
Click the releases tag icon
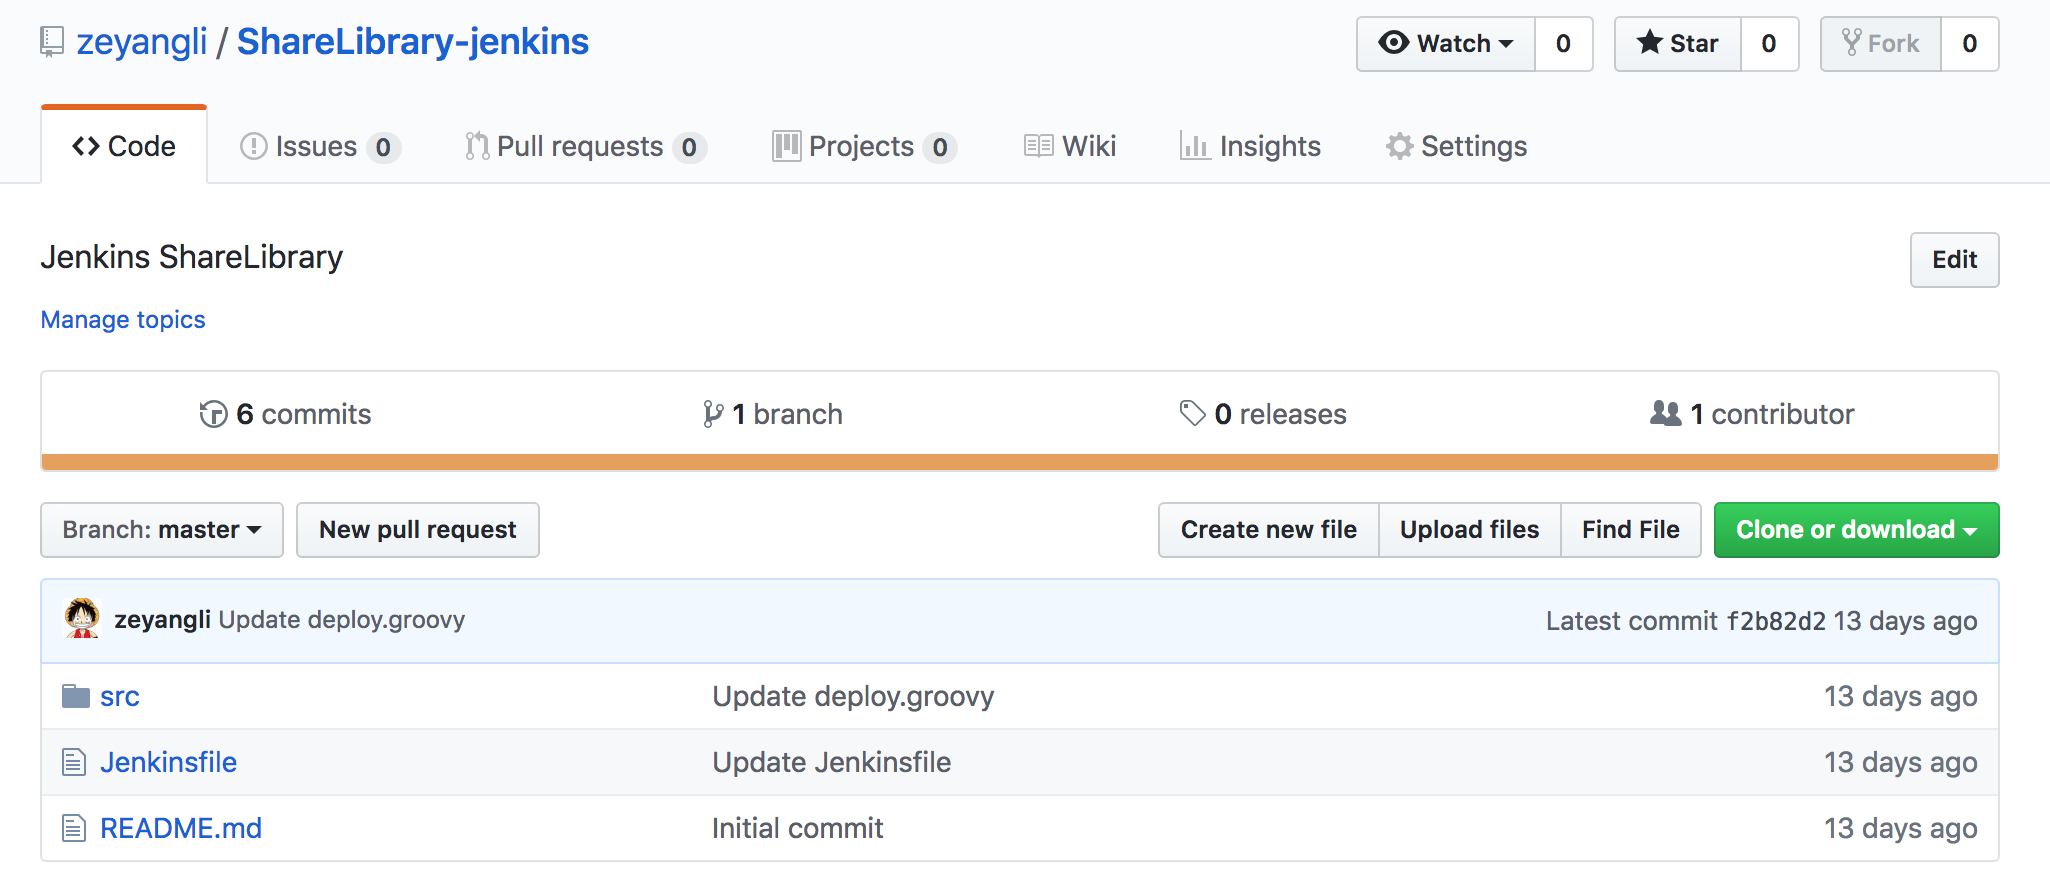[x=1192, y=413]
